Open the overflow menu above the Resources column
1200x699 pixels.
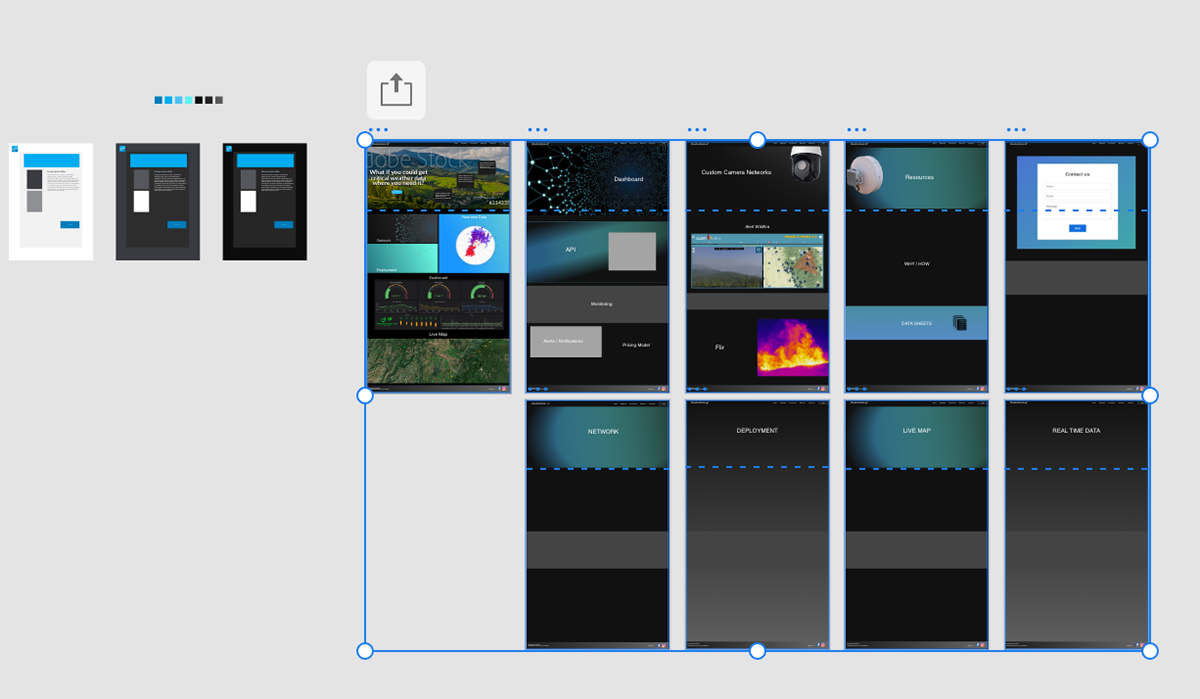click(857, 128)
